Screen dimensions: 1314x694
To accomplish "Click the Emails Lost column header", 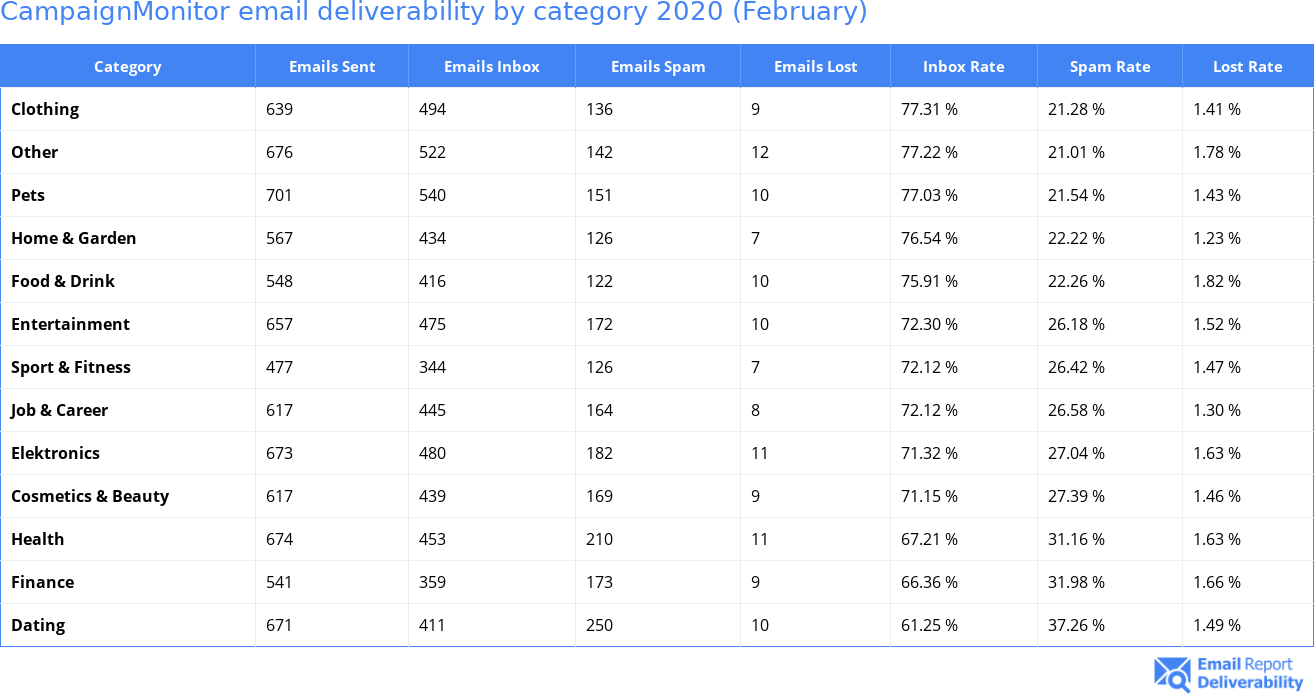I will (815, 67).
